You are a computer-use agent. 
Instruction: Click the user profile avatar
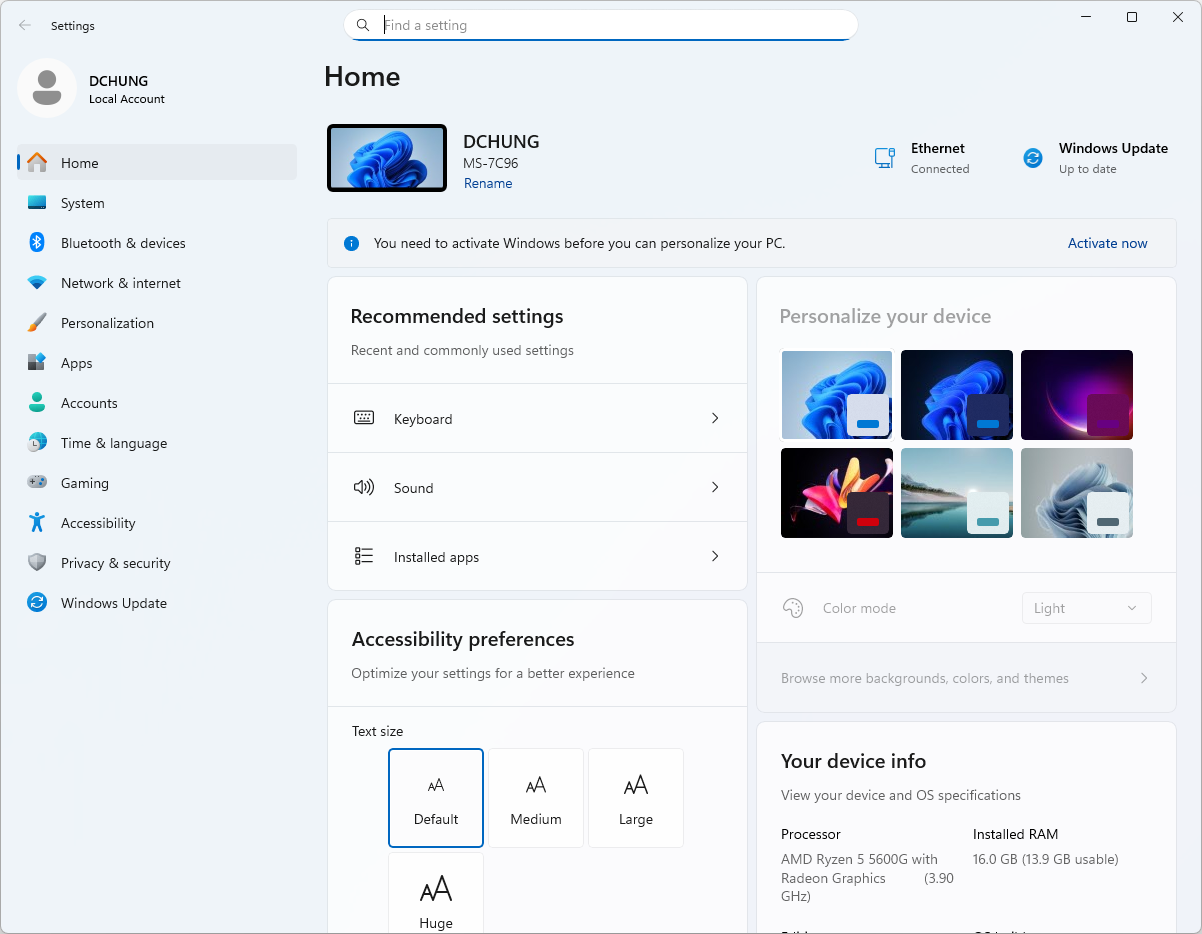(47, 88)
